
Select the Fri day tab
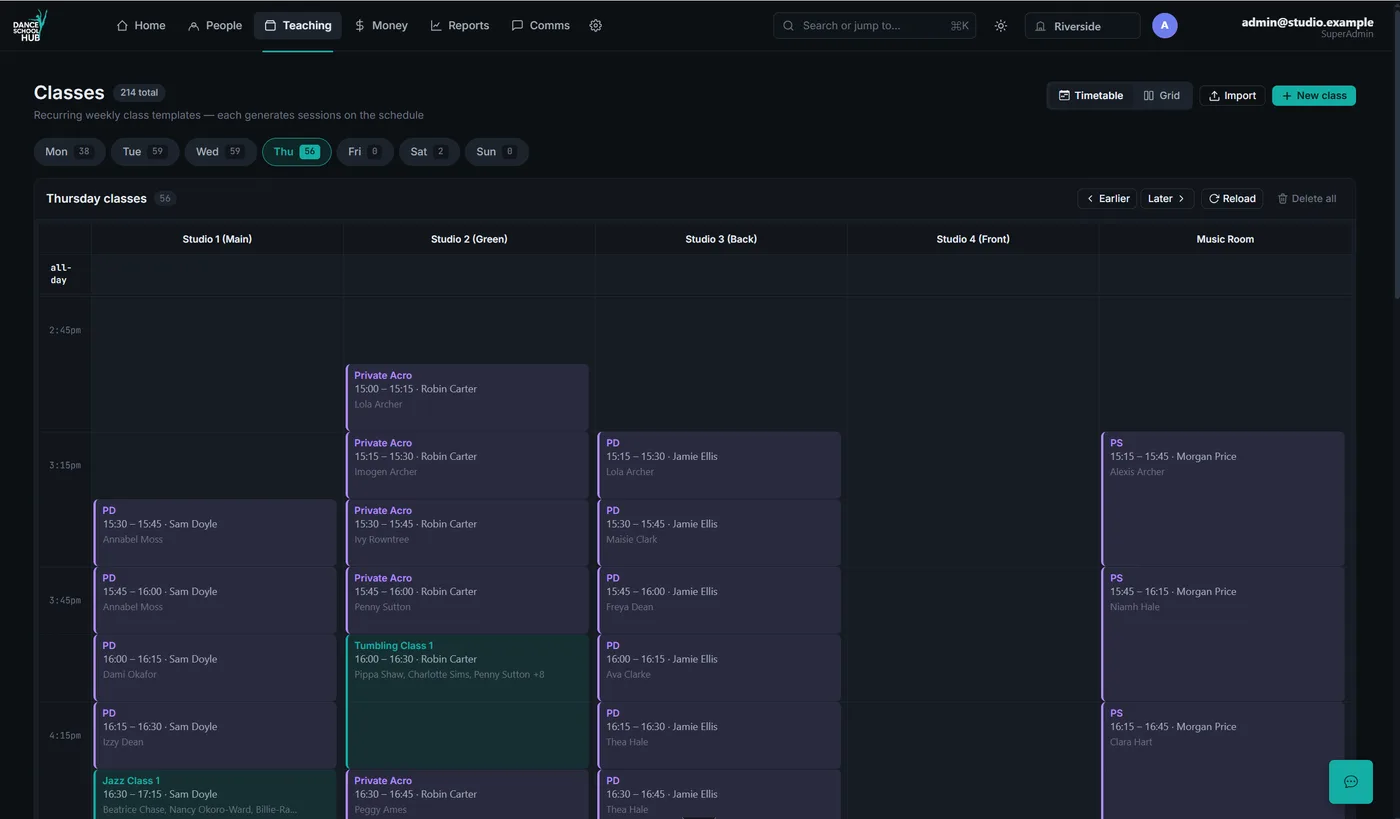pyautogui.click(x=365, y=152)
